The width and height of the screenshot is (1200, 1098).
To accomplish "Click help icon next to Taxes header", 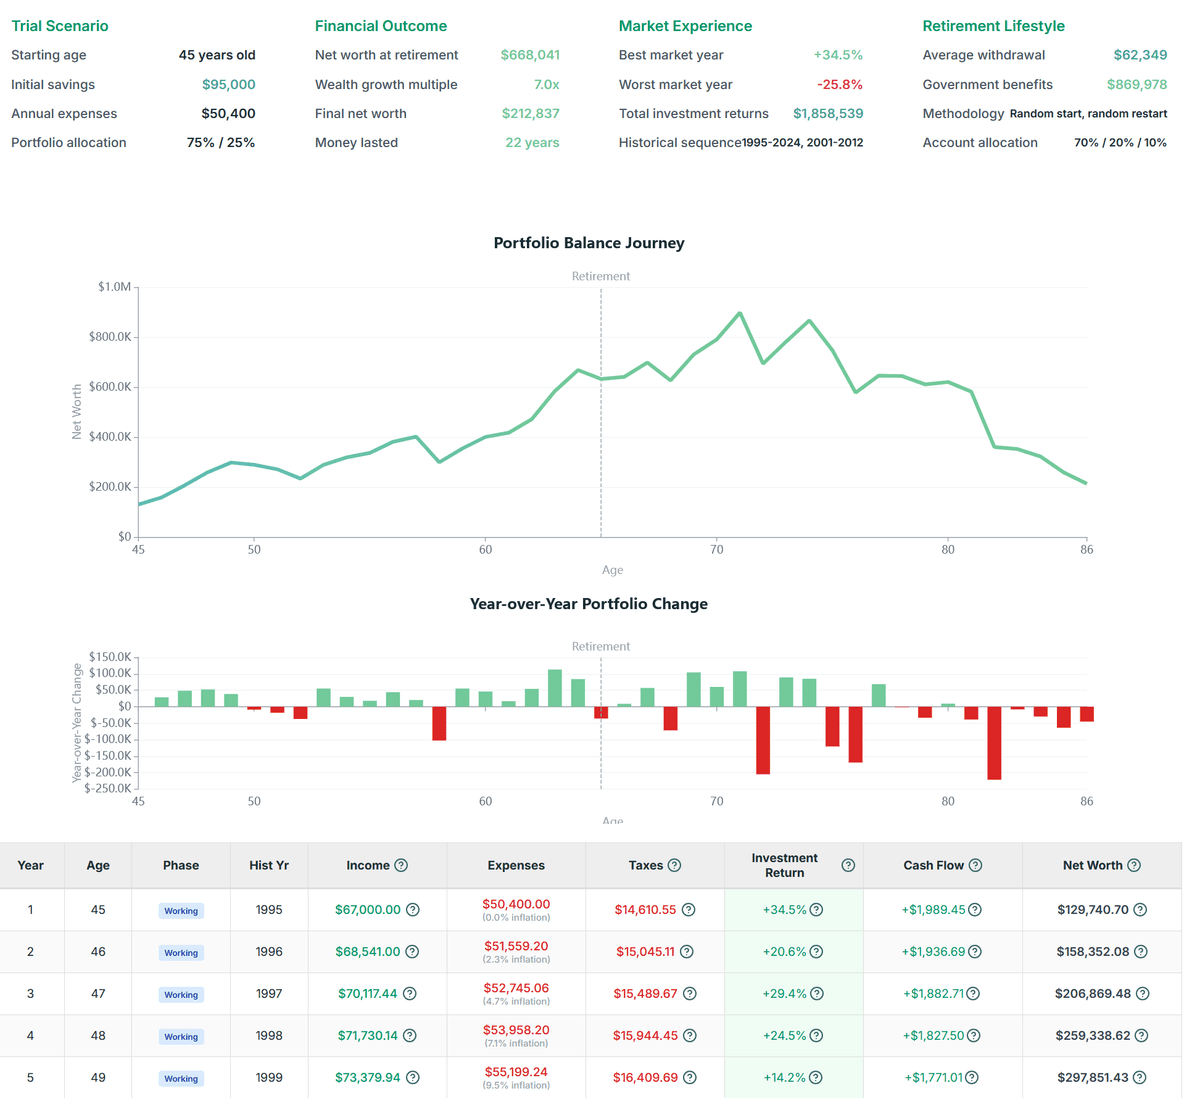I will tap(674, 865).
